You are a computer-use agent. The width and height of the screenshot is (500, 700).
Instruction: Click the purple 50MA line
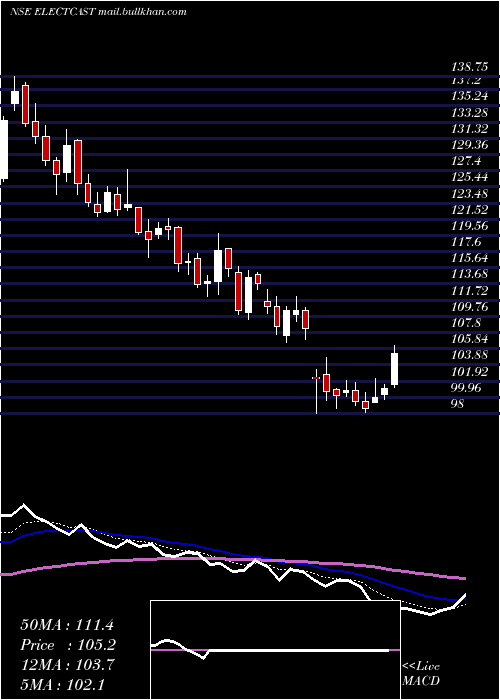[x=232, y=560]
